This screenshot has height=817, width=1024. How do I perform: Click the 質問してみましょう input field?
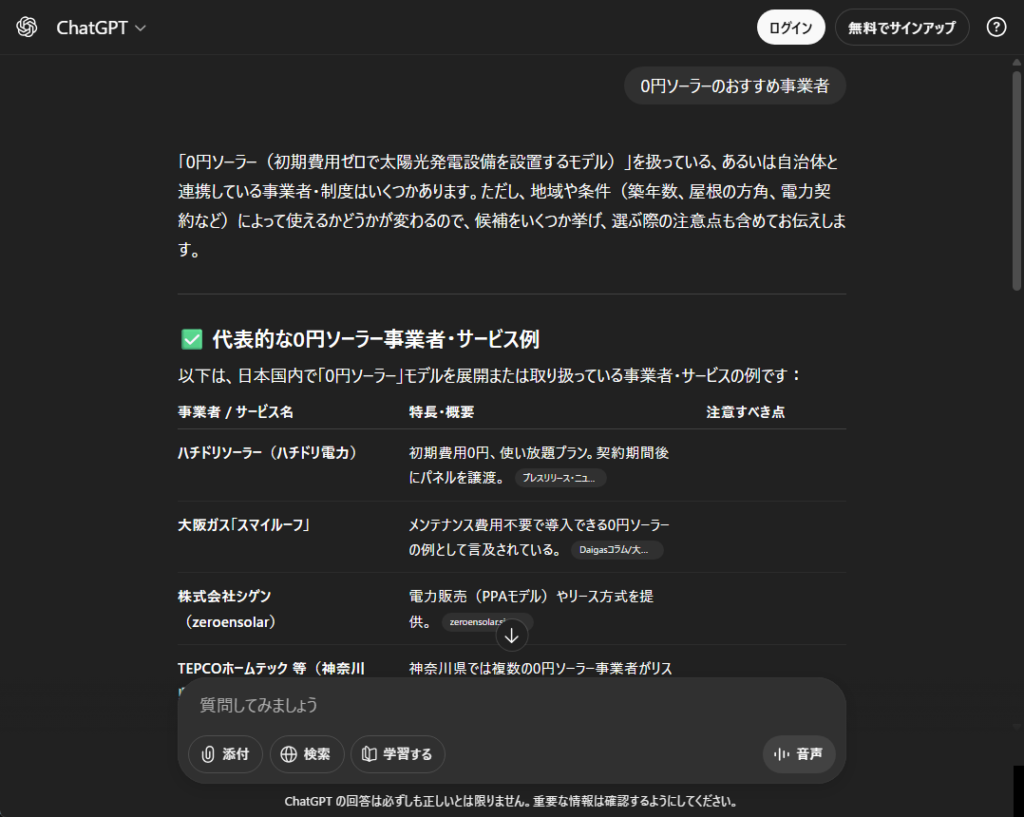tap(400, 705)
